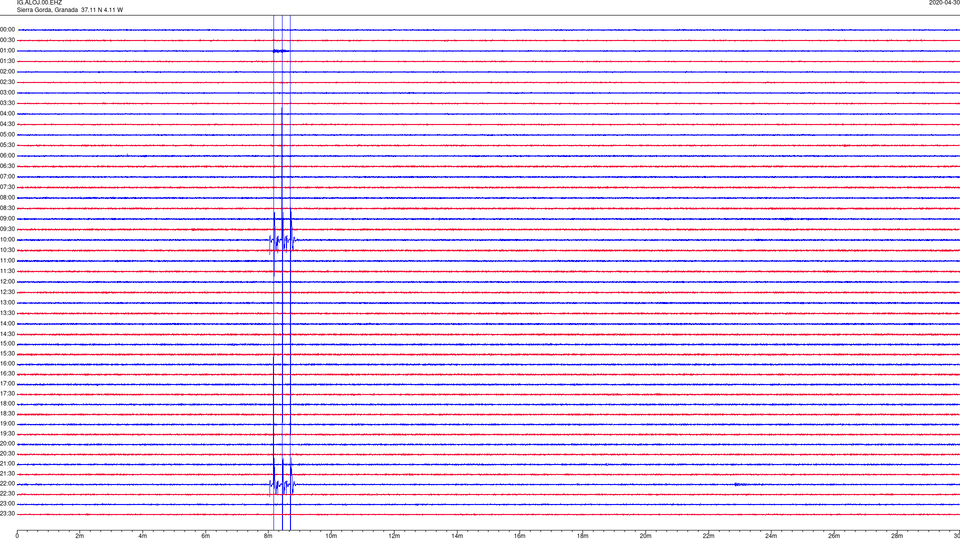The width and height of the screenshot is (960, 540).
Task: Click the 07:30 row time label
Action: coord(7,187)
